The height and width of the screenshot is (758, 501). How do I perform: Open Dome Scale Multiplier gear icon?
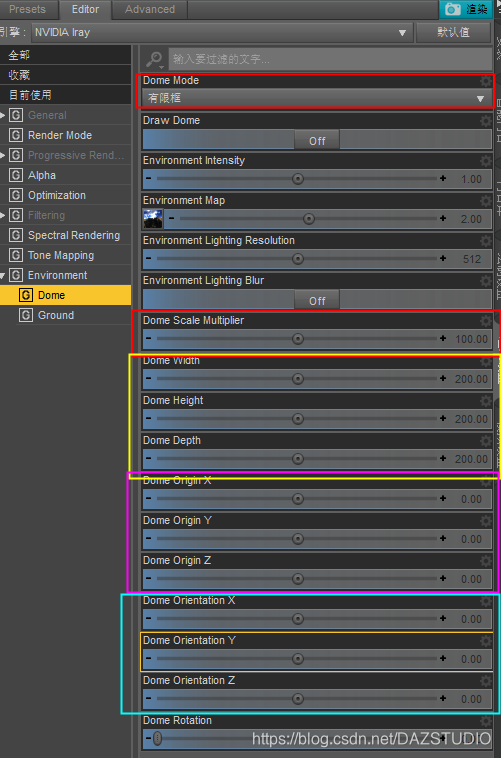click(x=486, y=321)
